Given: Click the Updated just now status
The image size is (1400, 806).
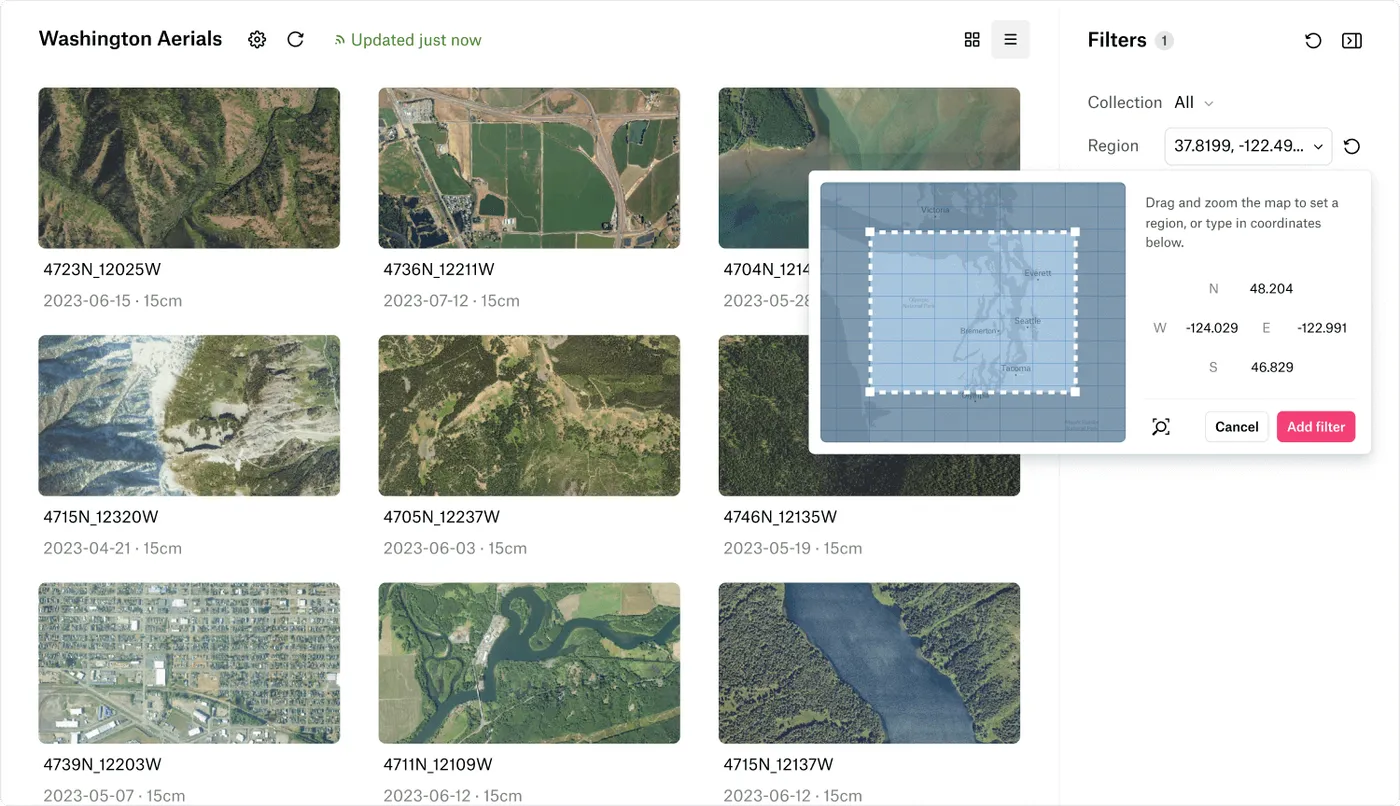Looking at the screenshot, I should coord(408,40).
